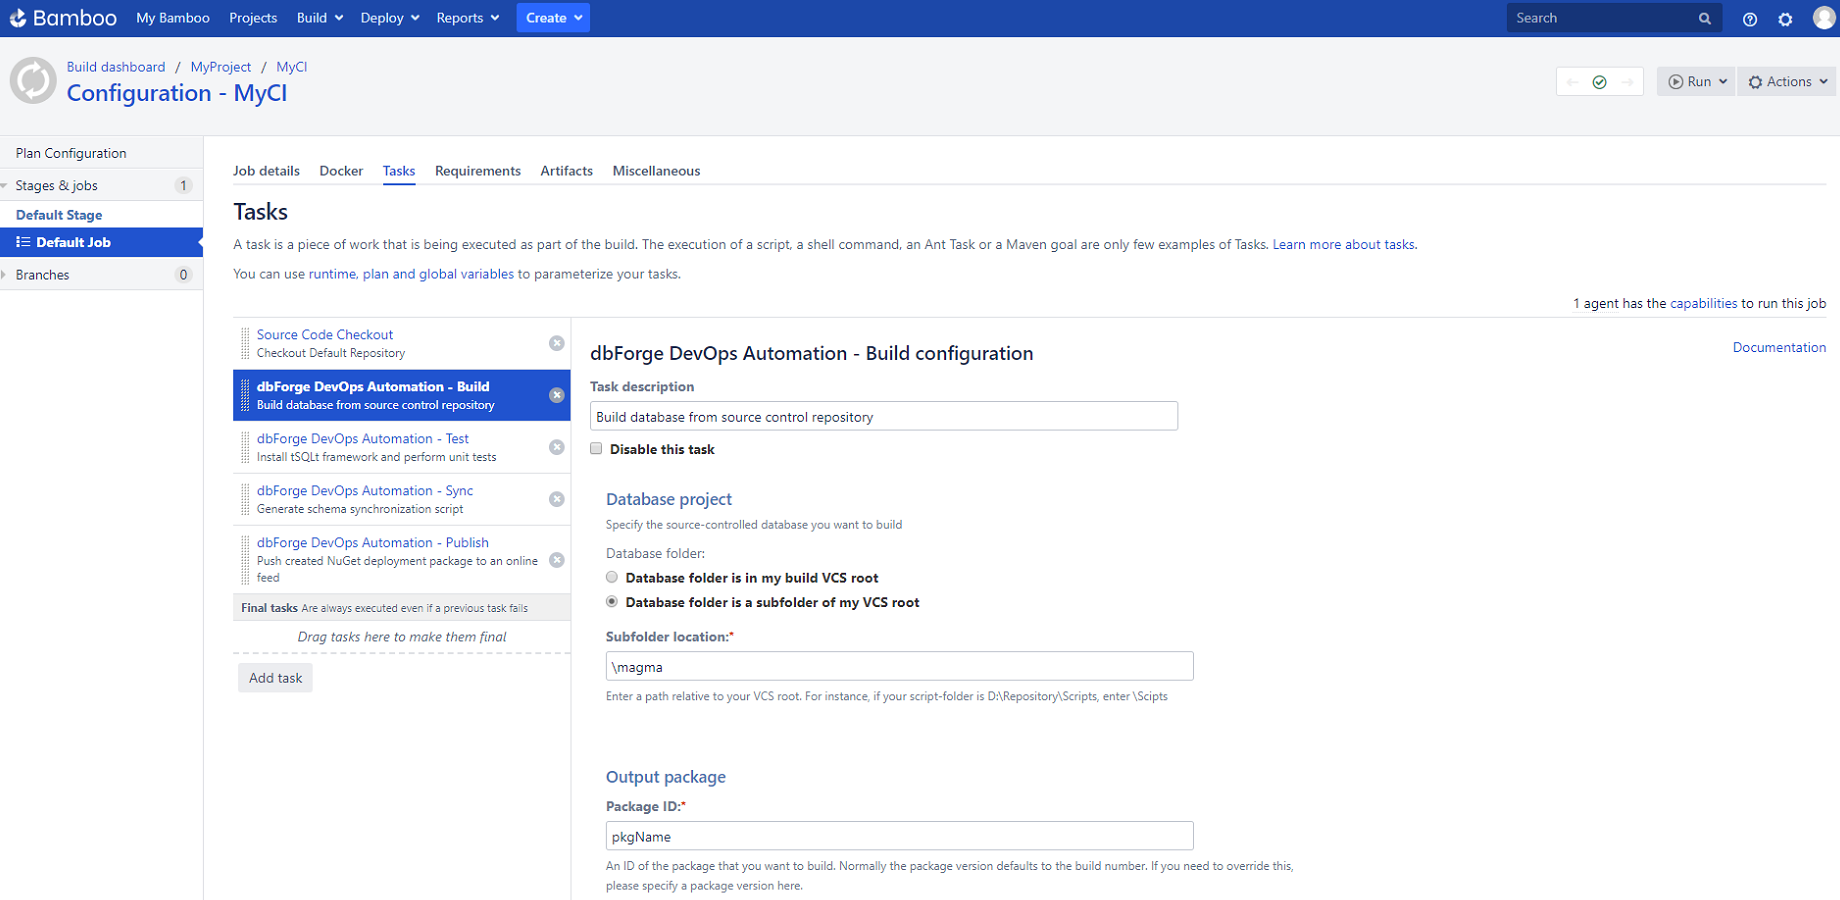This screenshot has height=900, width=1840.
Task: Click the Branches count badge
Action: pyautogui.click(x=183, y=275)
